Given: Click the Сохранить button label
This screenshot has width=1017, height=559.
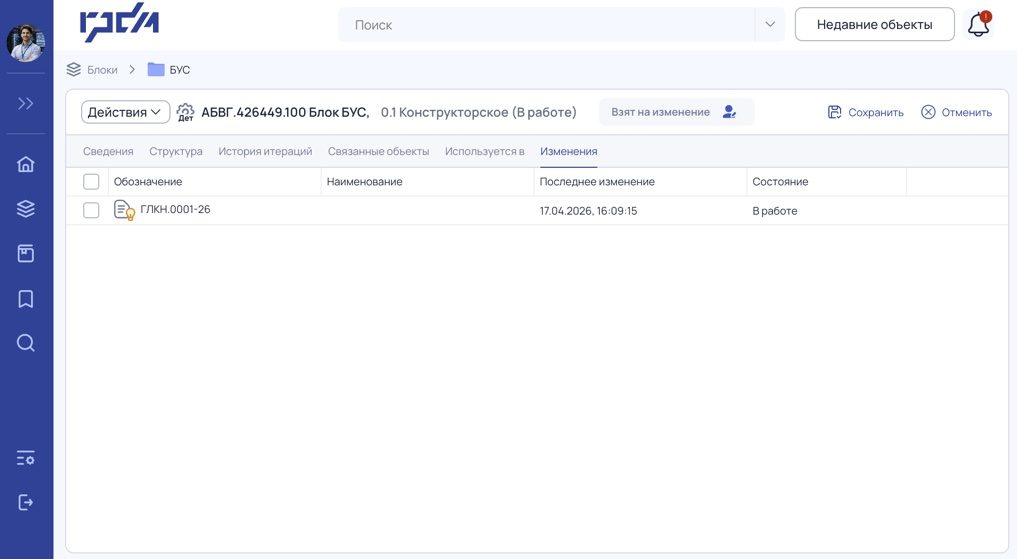Looking at the screenshot, I should tap(876, 112).
